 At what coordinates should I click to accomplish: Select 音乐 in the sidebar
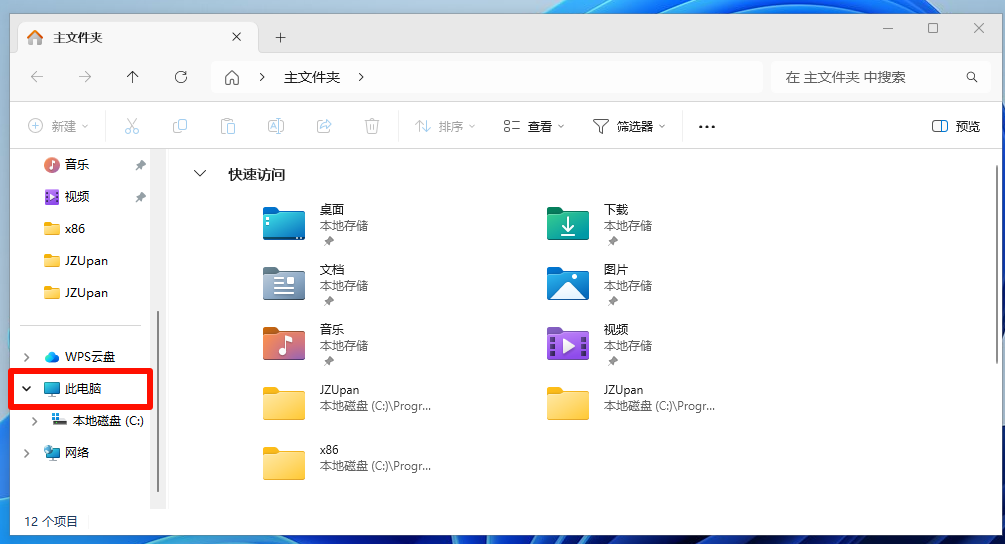(76, 165)
